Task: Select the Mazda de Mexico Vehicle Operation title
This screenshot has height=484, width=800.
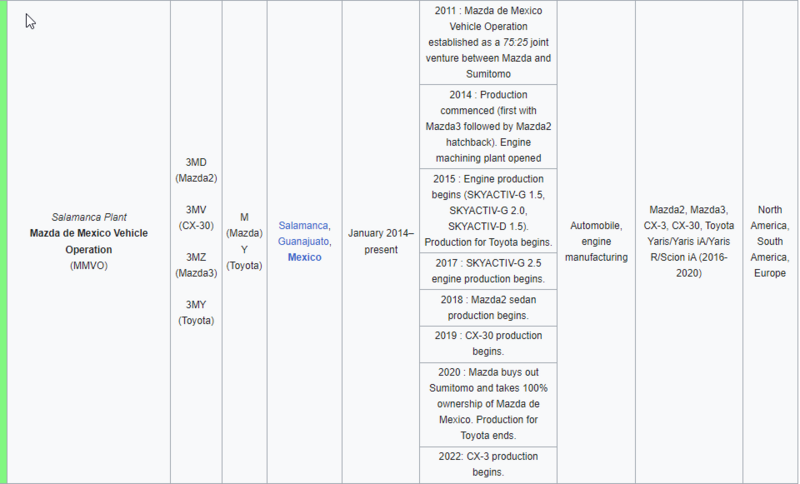Action: point(89,241)
